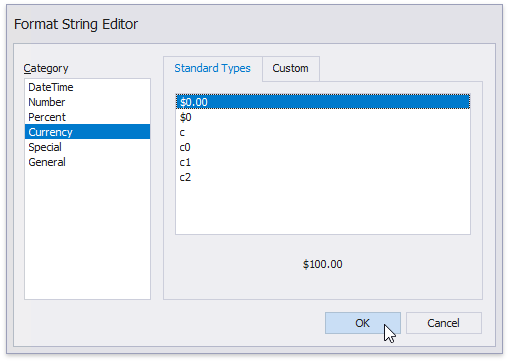
Task: Select the $0 format string
Action: click(x=323, y=117)
